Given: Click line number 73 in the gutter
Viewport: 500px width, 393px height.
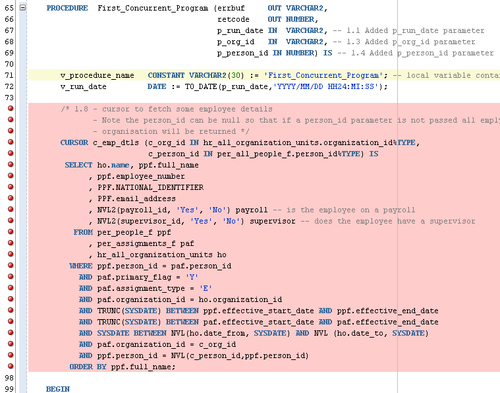Looking at the screenshot, I should [x=9, y=98].
